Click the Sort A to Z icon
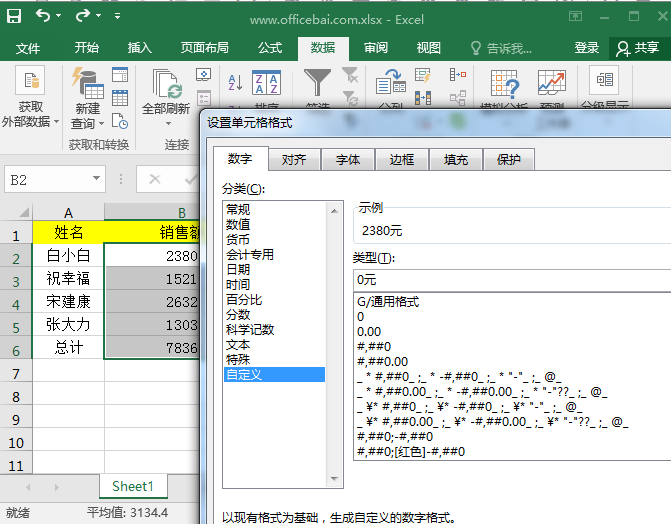The image size is (671, 524). 235,82
